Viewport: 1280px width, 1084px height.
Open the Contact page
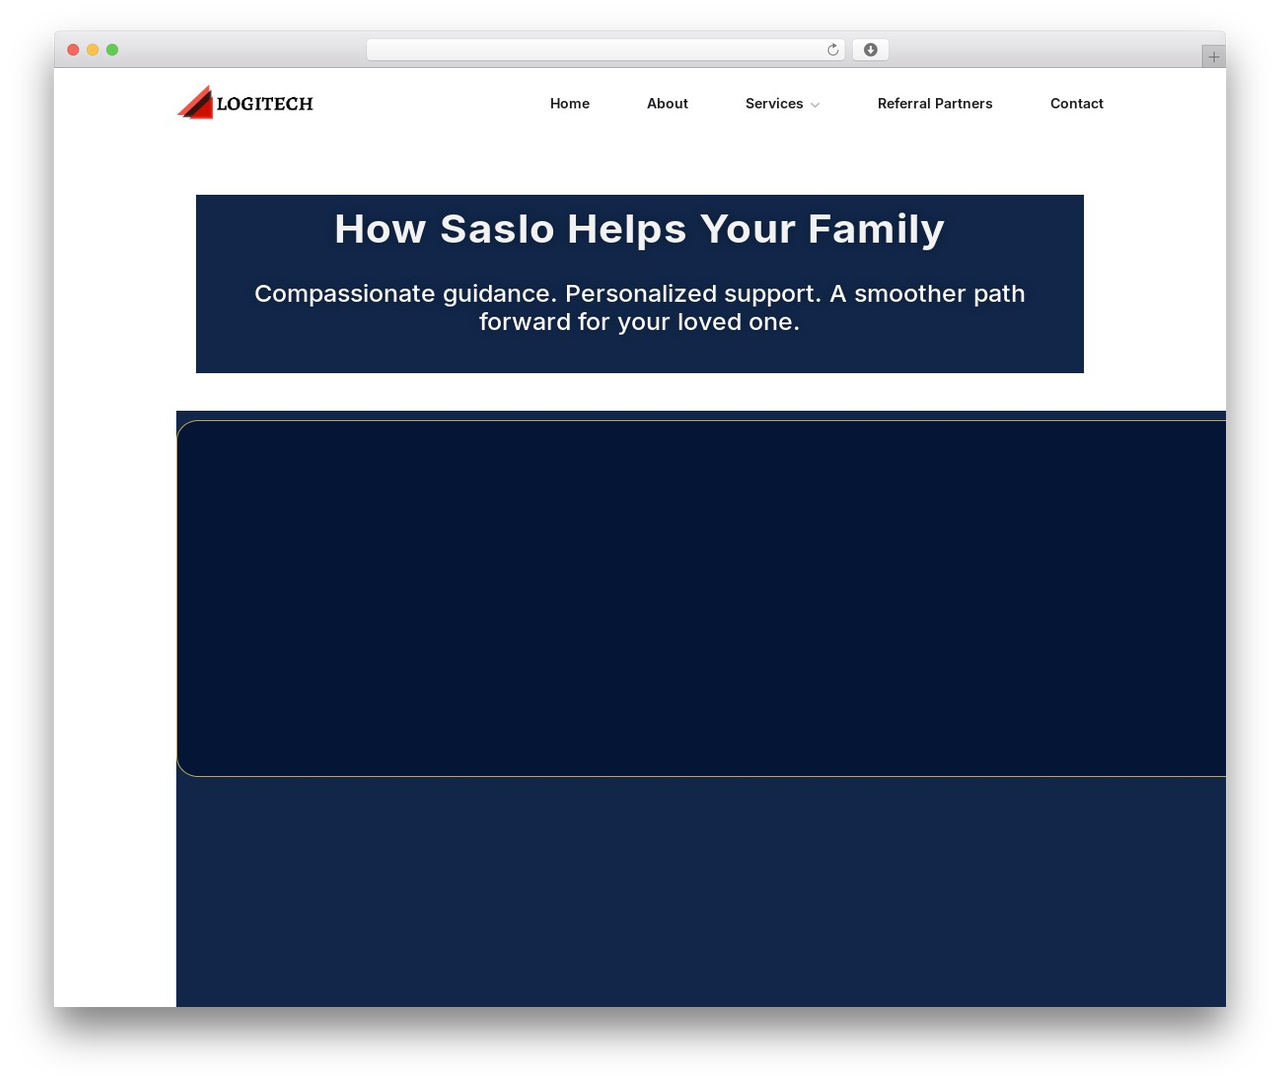coord(1076,103)
